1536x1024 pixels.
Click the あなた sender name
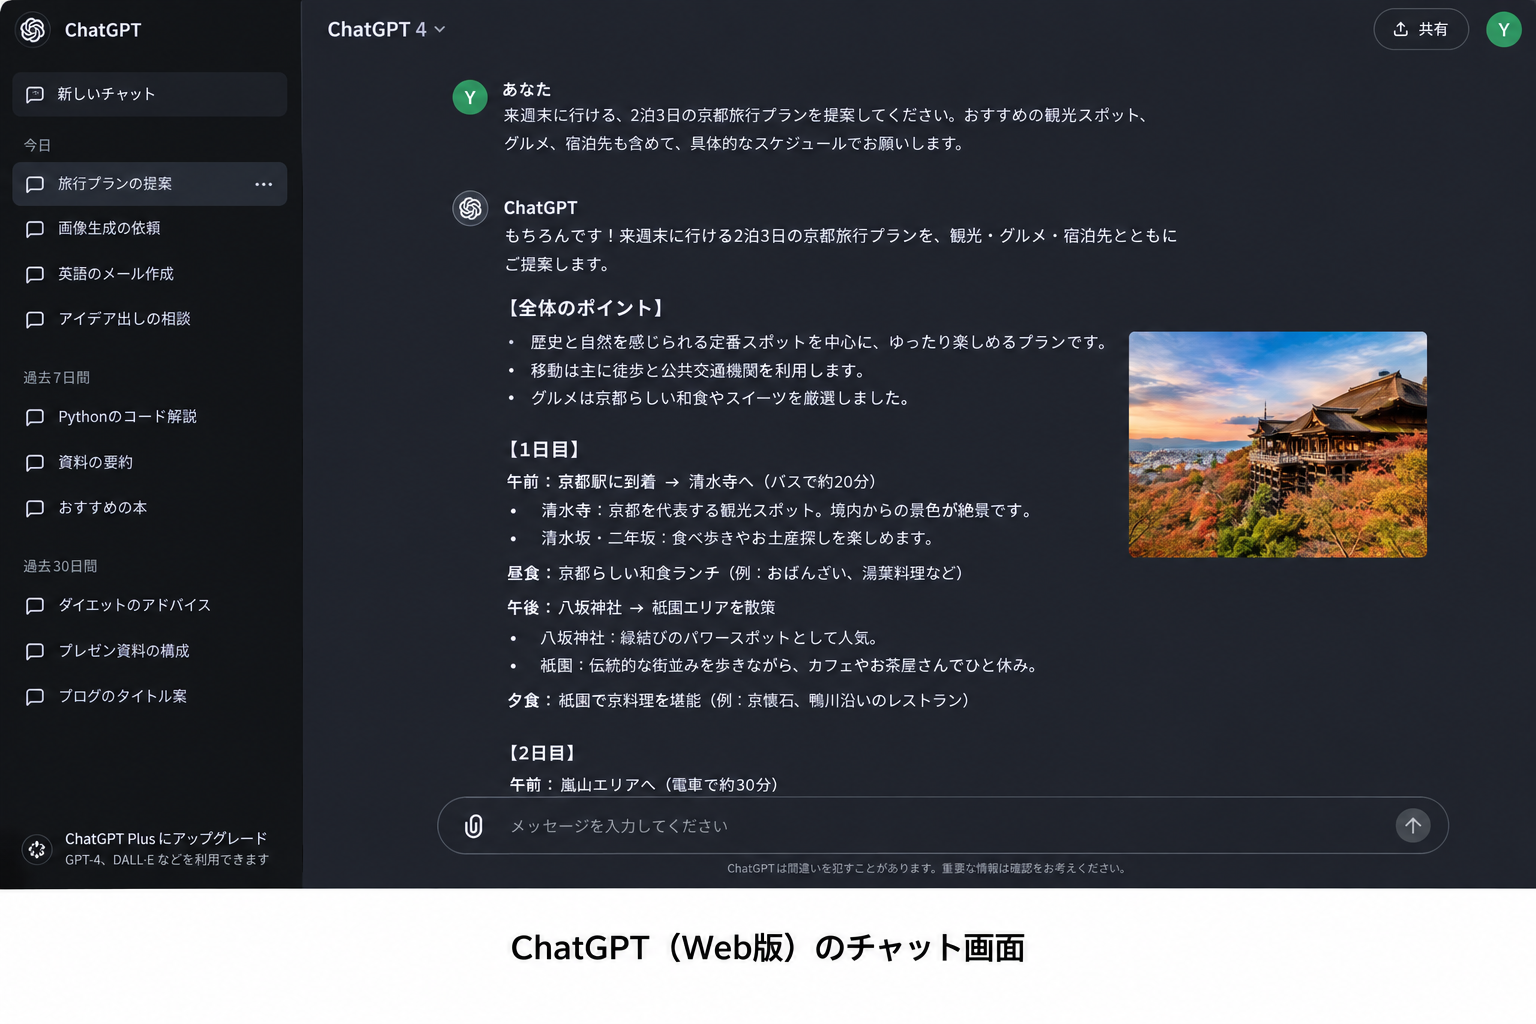[527, 90]
